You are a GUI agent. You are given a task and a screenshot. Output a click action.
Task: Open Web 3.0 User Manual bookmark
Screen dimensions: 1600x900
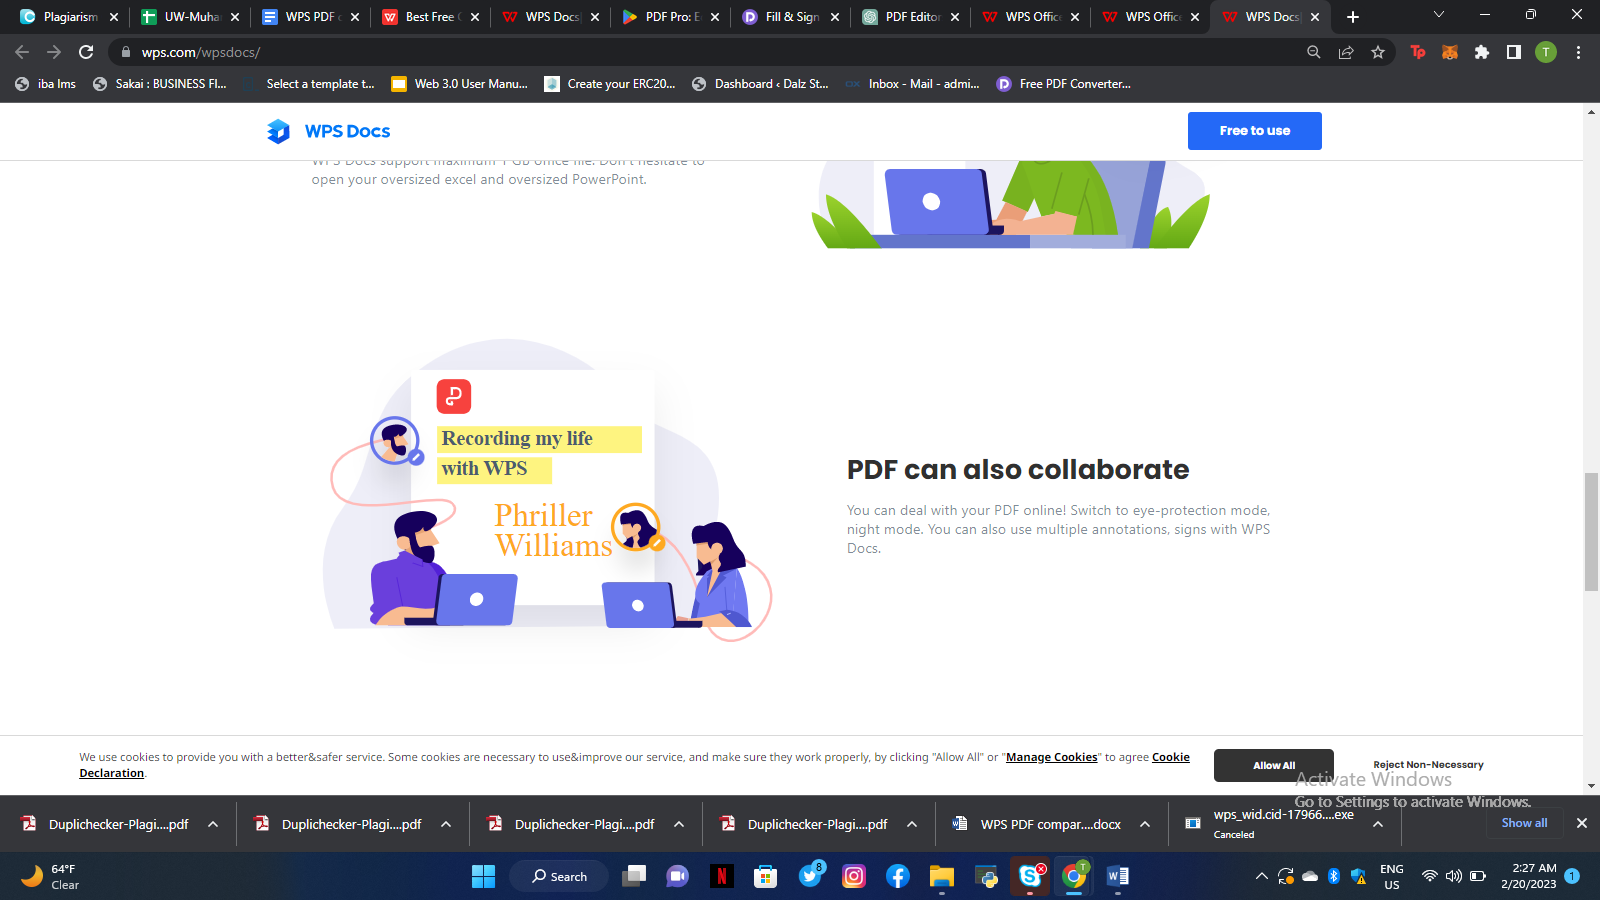[459, 84]
